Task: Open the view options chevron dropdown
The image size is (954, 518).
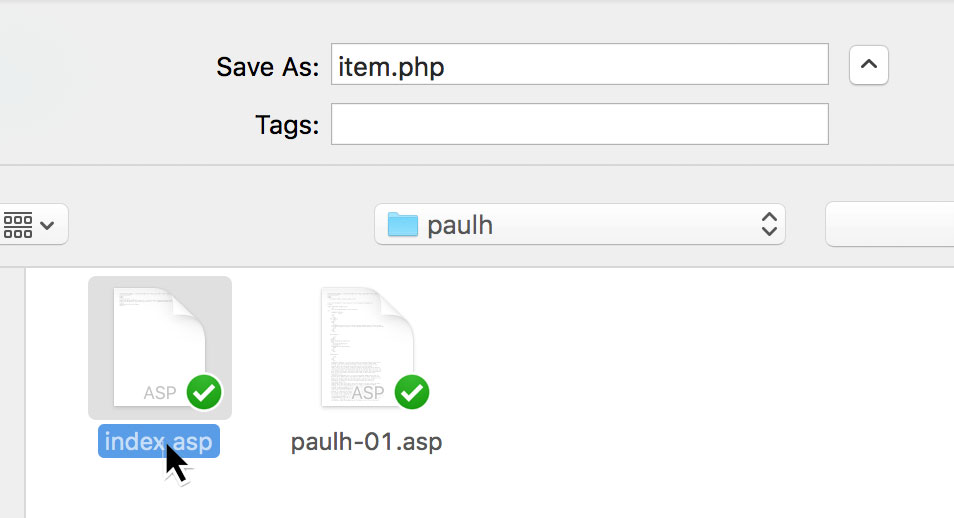Action: pos(47,225)
